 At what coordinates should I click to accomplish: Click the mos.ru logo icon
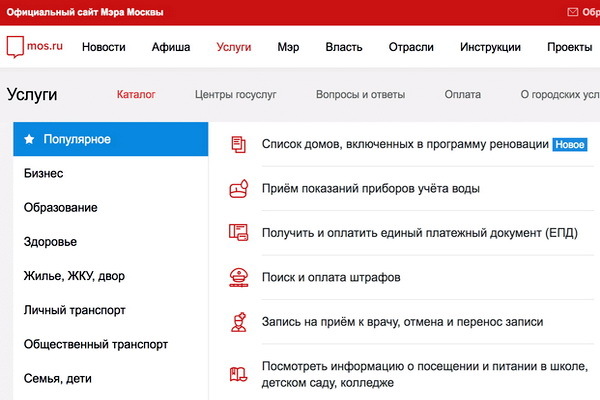click(x=15, y=47)
